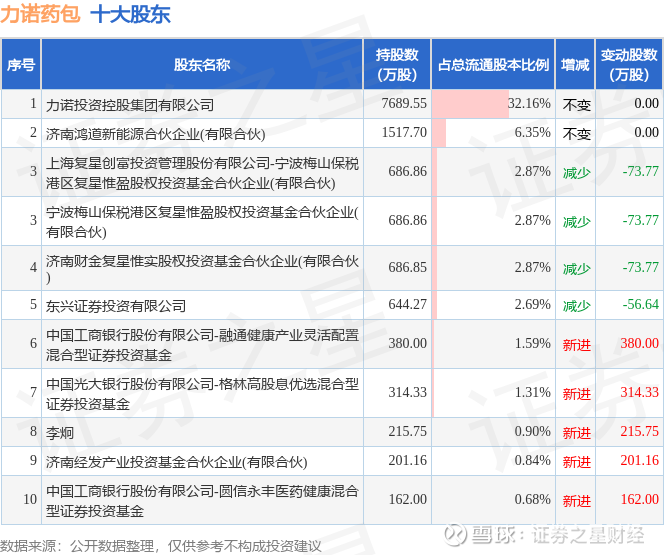Click the 1.59% ratio cell
Image resolution: width=664 pixels, height=555 pixels.
click(493, 344)
